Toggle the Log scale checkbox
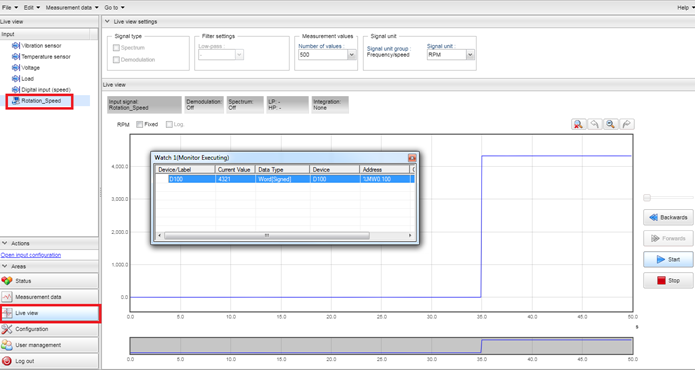The width and height of the screenshot is (695, 370). (169, 125)
